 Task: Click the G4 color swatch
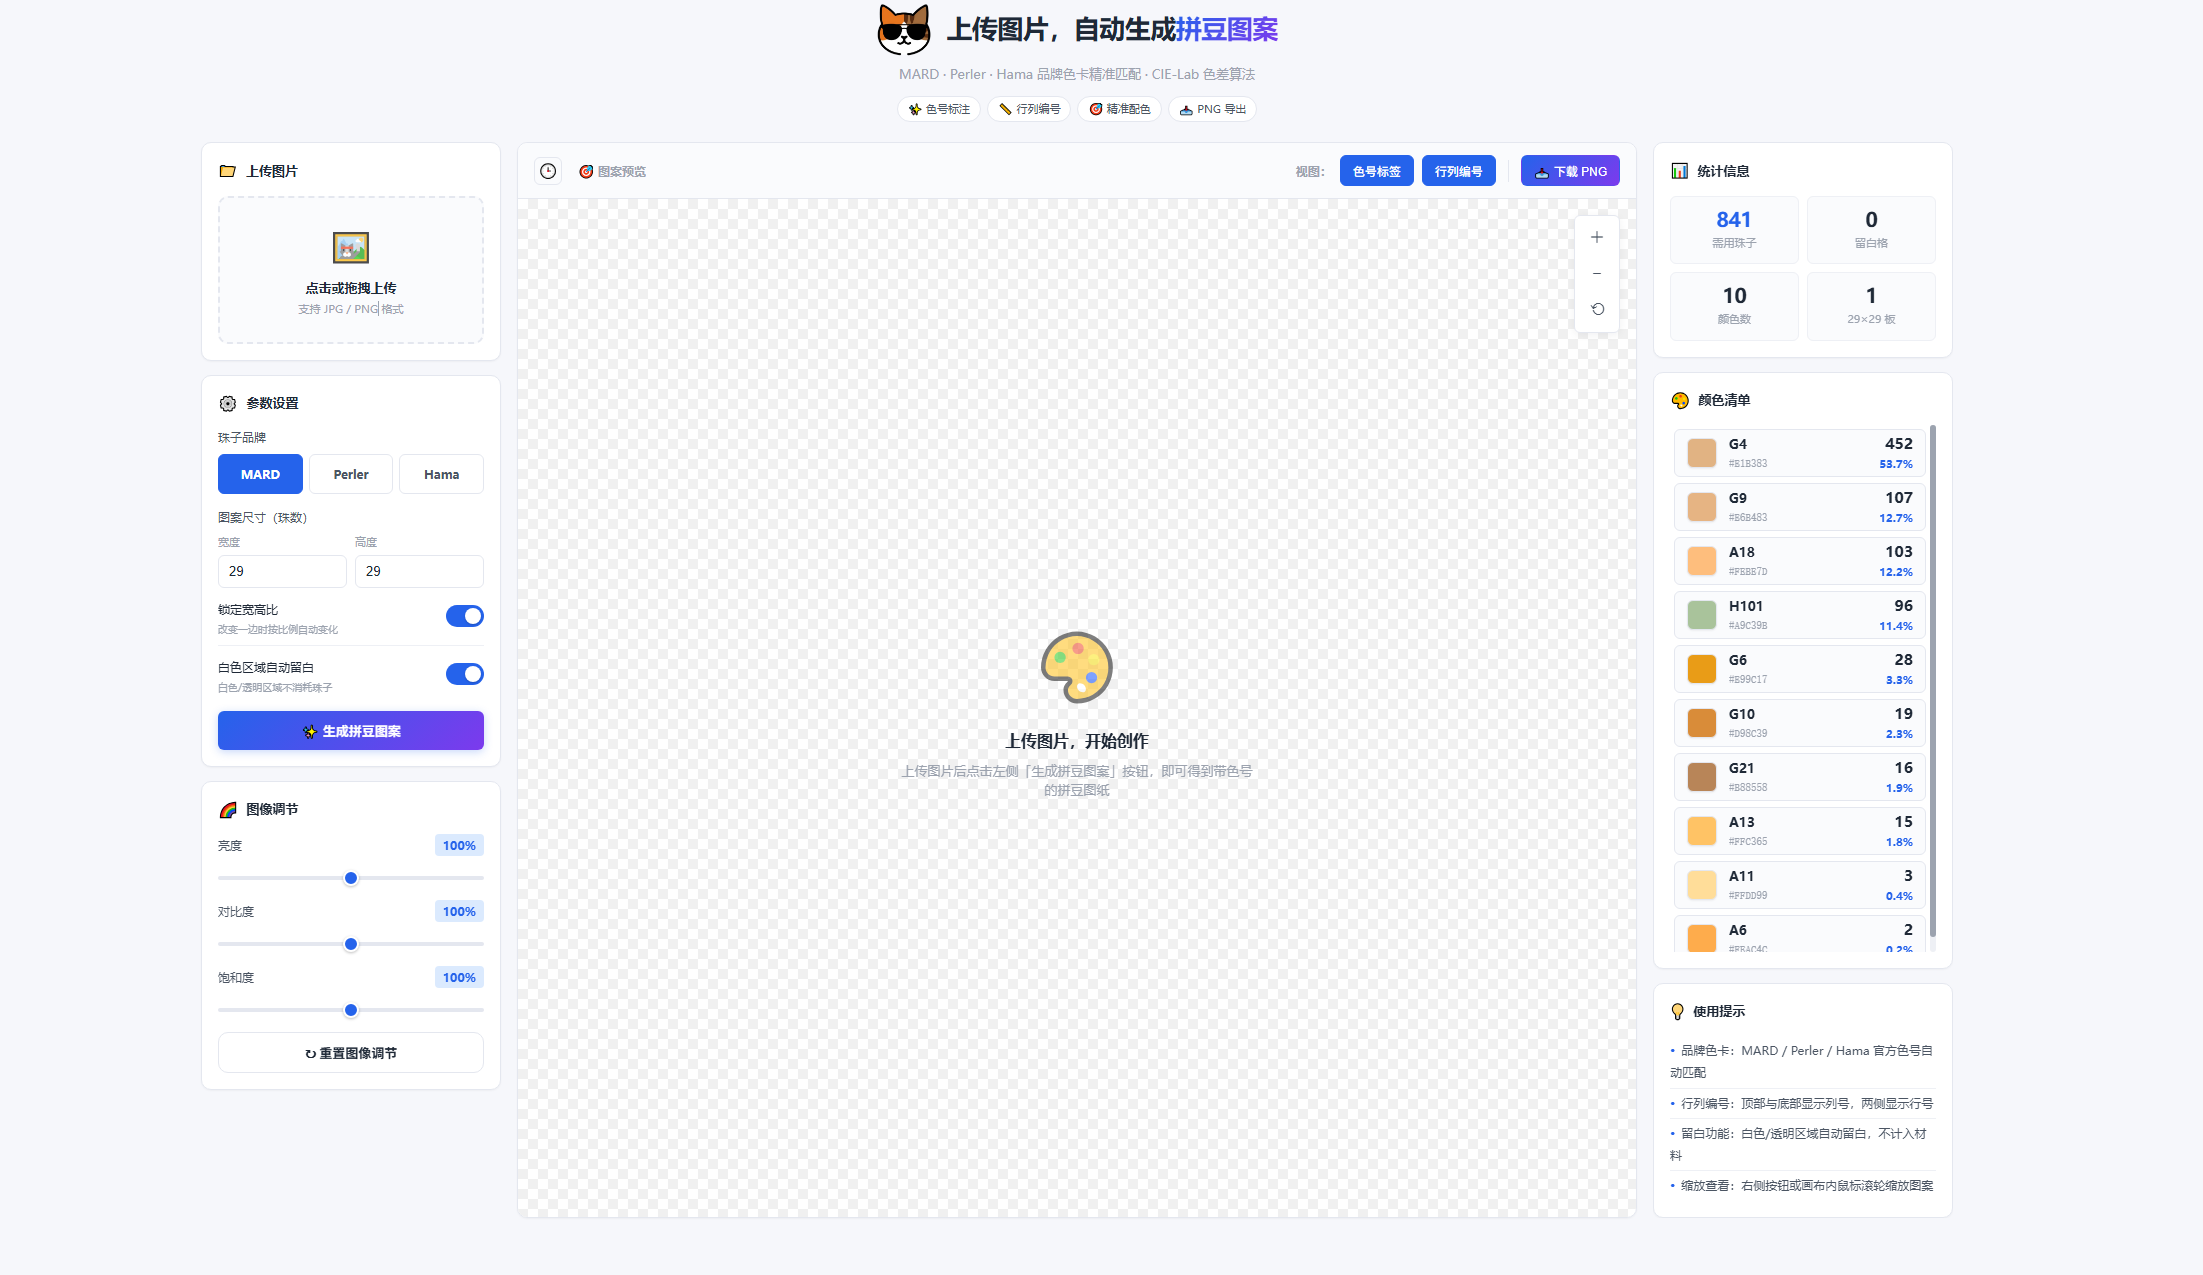tap(1702, 453)
